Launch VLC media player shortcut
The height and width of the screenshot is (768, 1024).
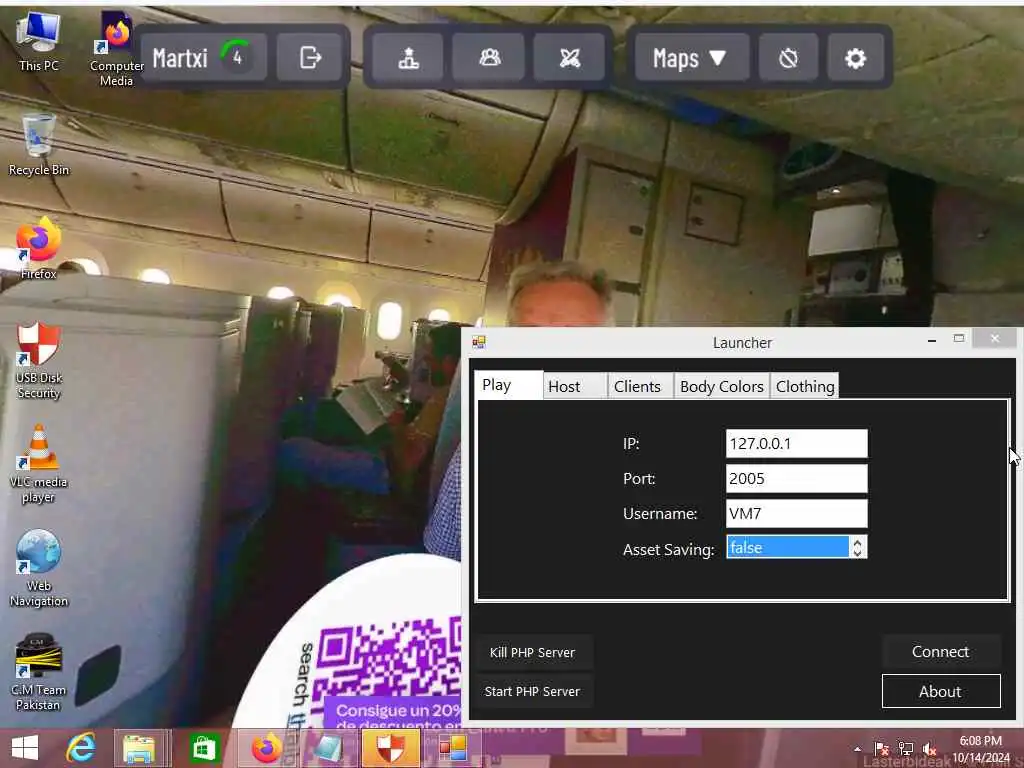pos(39,464)
